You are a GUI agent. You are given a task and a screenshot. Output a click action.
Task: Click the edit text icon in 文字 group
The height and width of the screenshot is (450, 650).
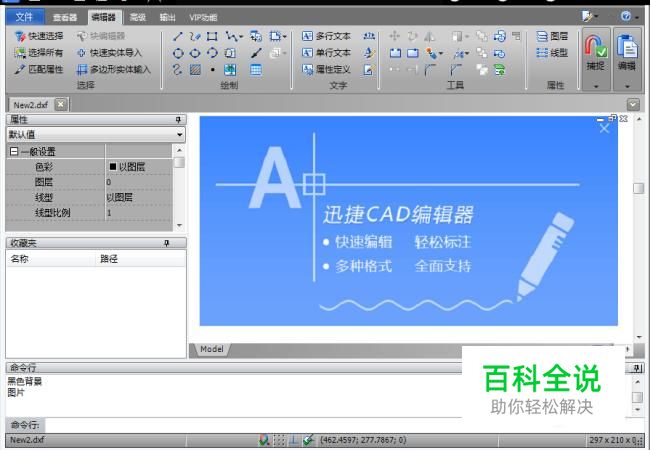(369, 70)
